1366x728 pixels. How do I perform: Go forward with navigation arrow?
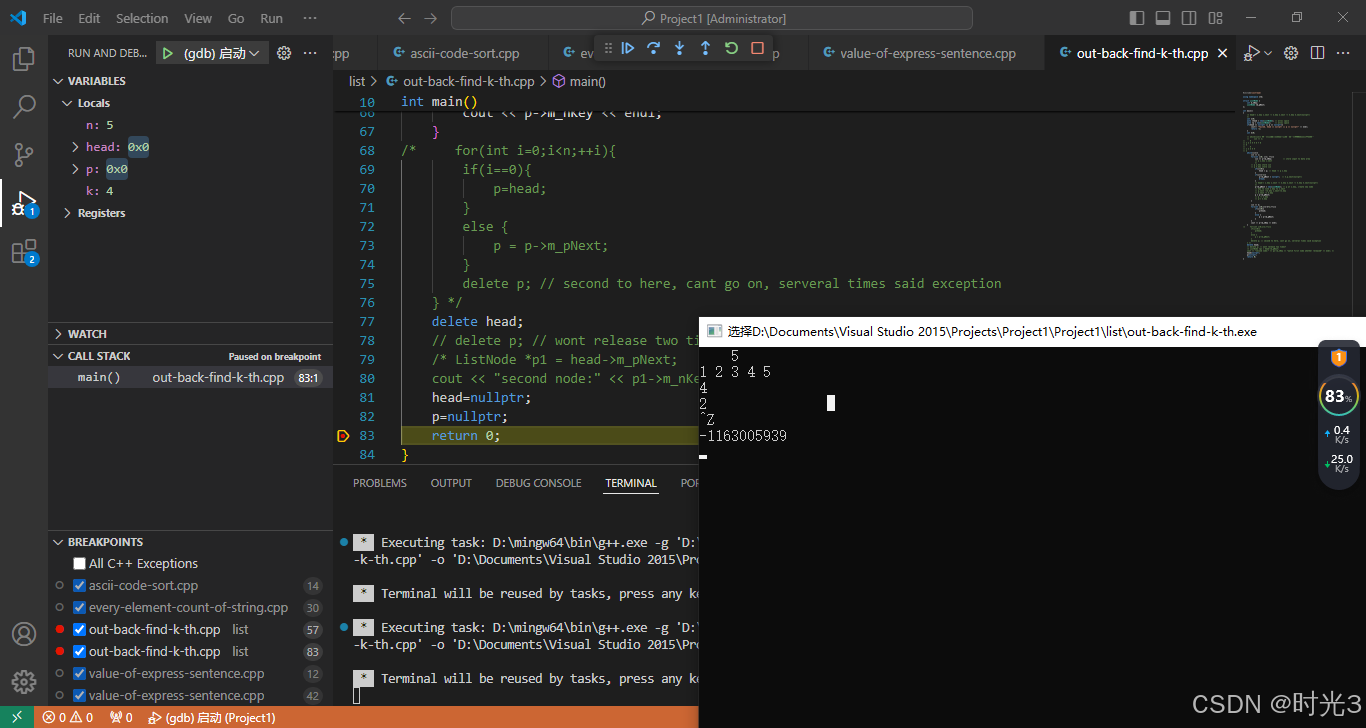click(430, 18)
